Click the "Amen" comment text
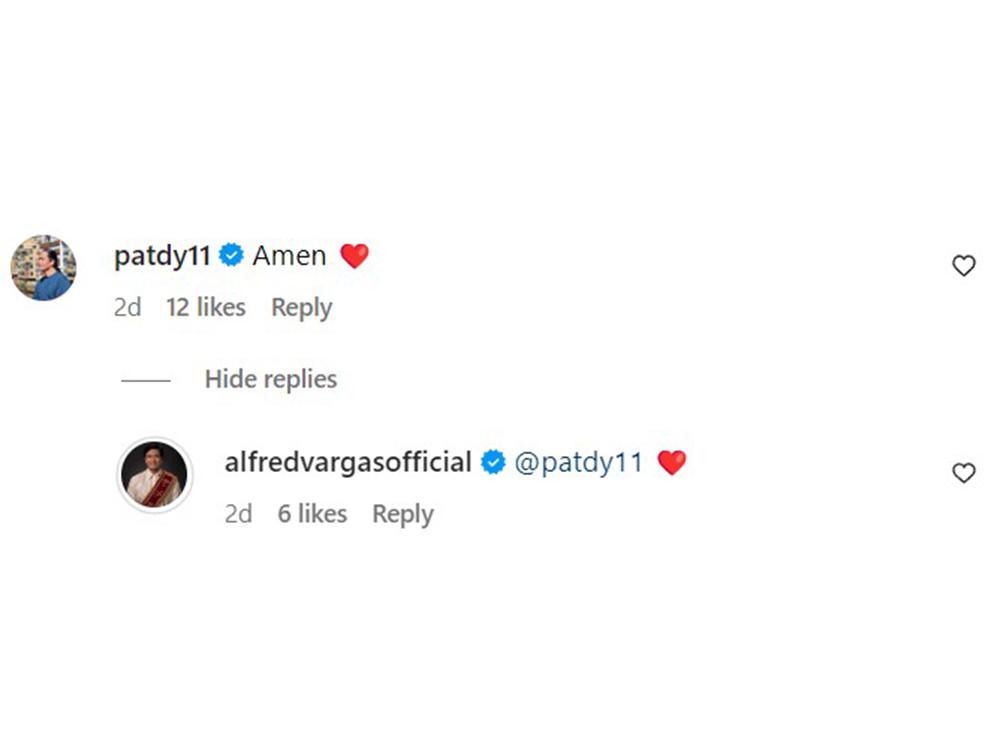This screenshot has height=750, width=1000. pos(289,256)
